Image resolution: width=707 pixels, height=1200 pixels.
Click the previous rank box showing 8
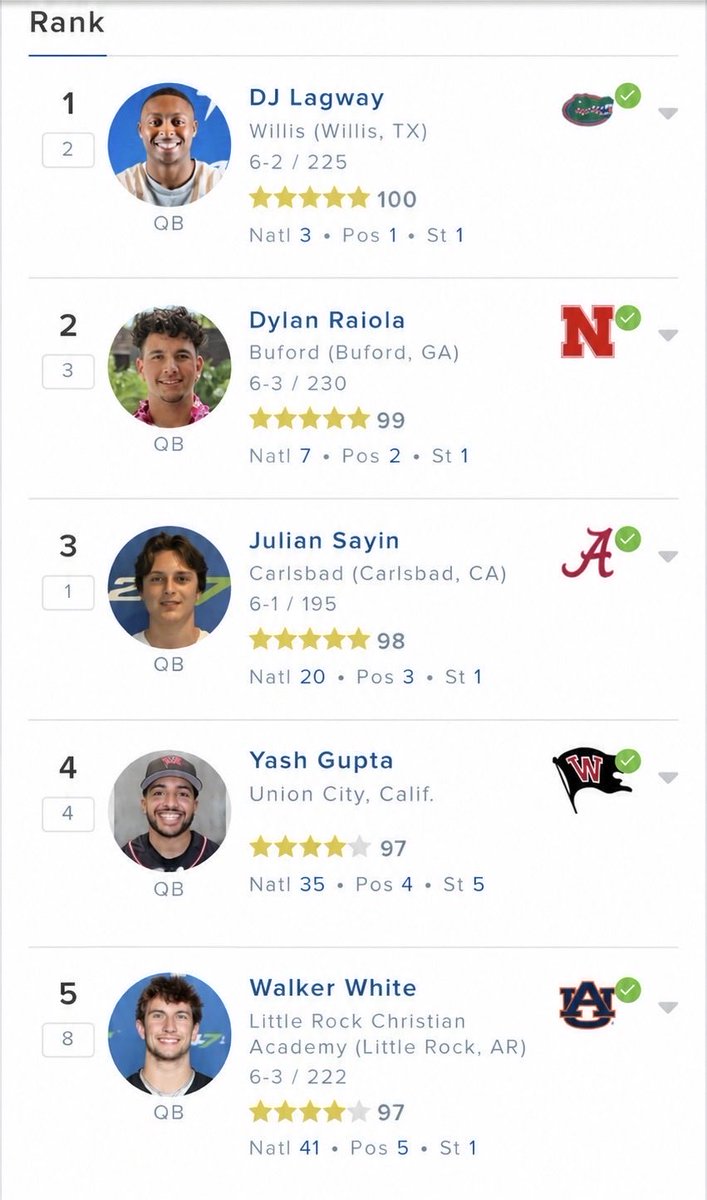point(68,1038)
